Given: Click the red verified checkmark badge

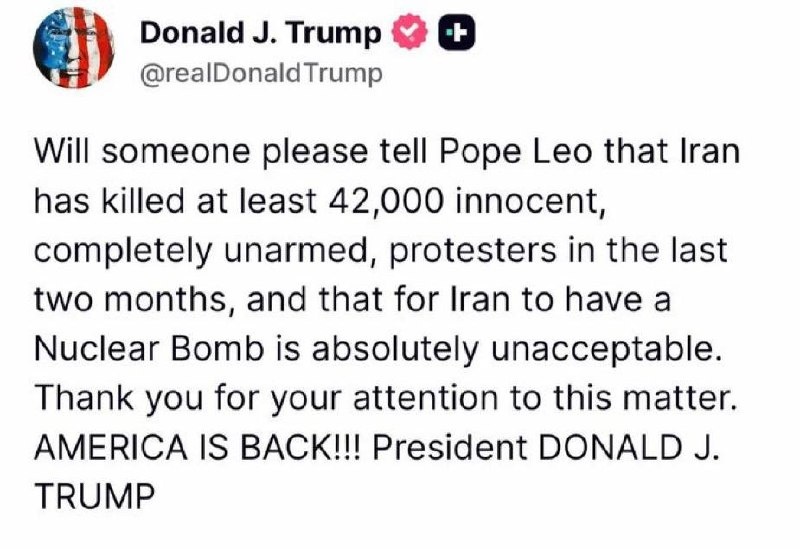Looking at the screenshot, I should pos(410,32).
